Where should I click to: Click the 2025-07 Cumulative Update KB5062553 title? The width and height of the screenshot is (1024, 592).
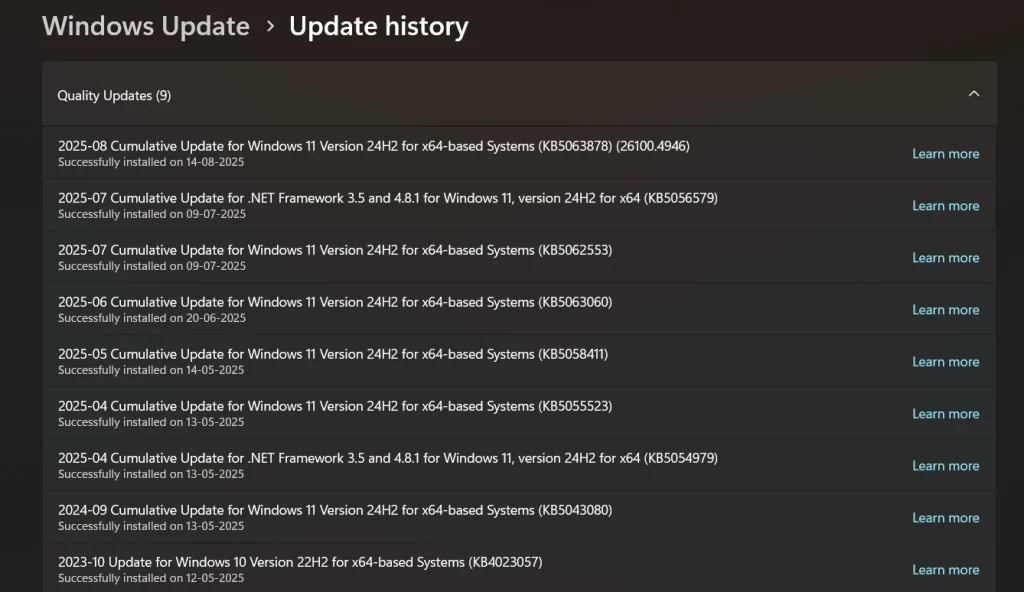point(335,250)
